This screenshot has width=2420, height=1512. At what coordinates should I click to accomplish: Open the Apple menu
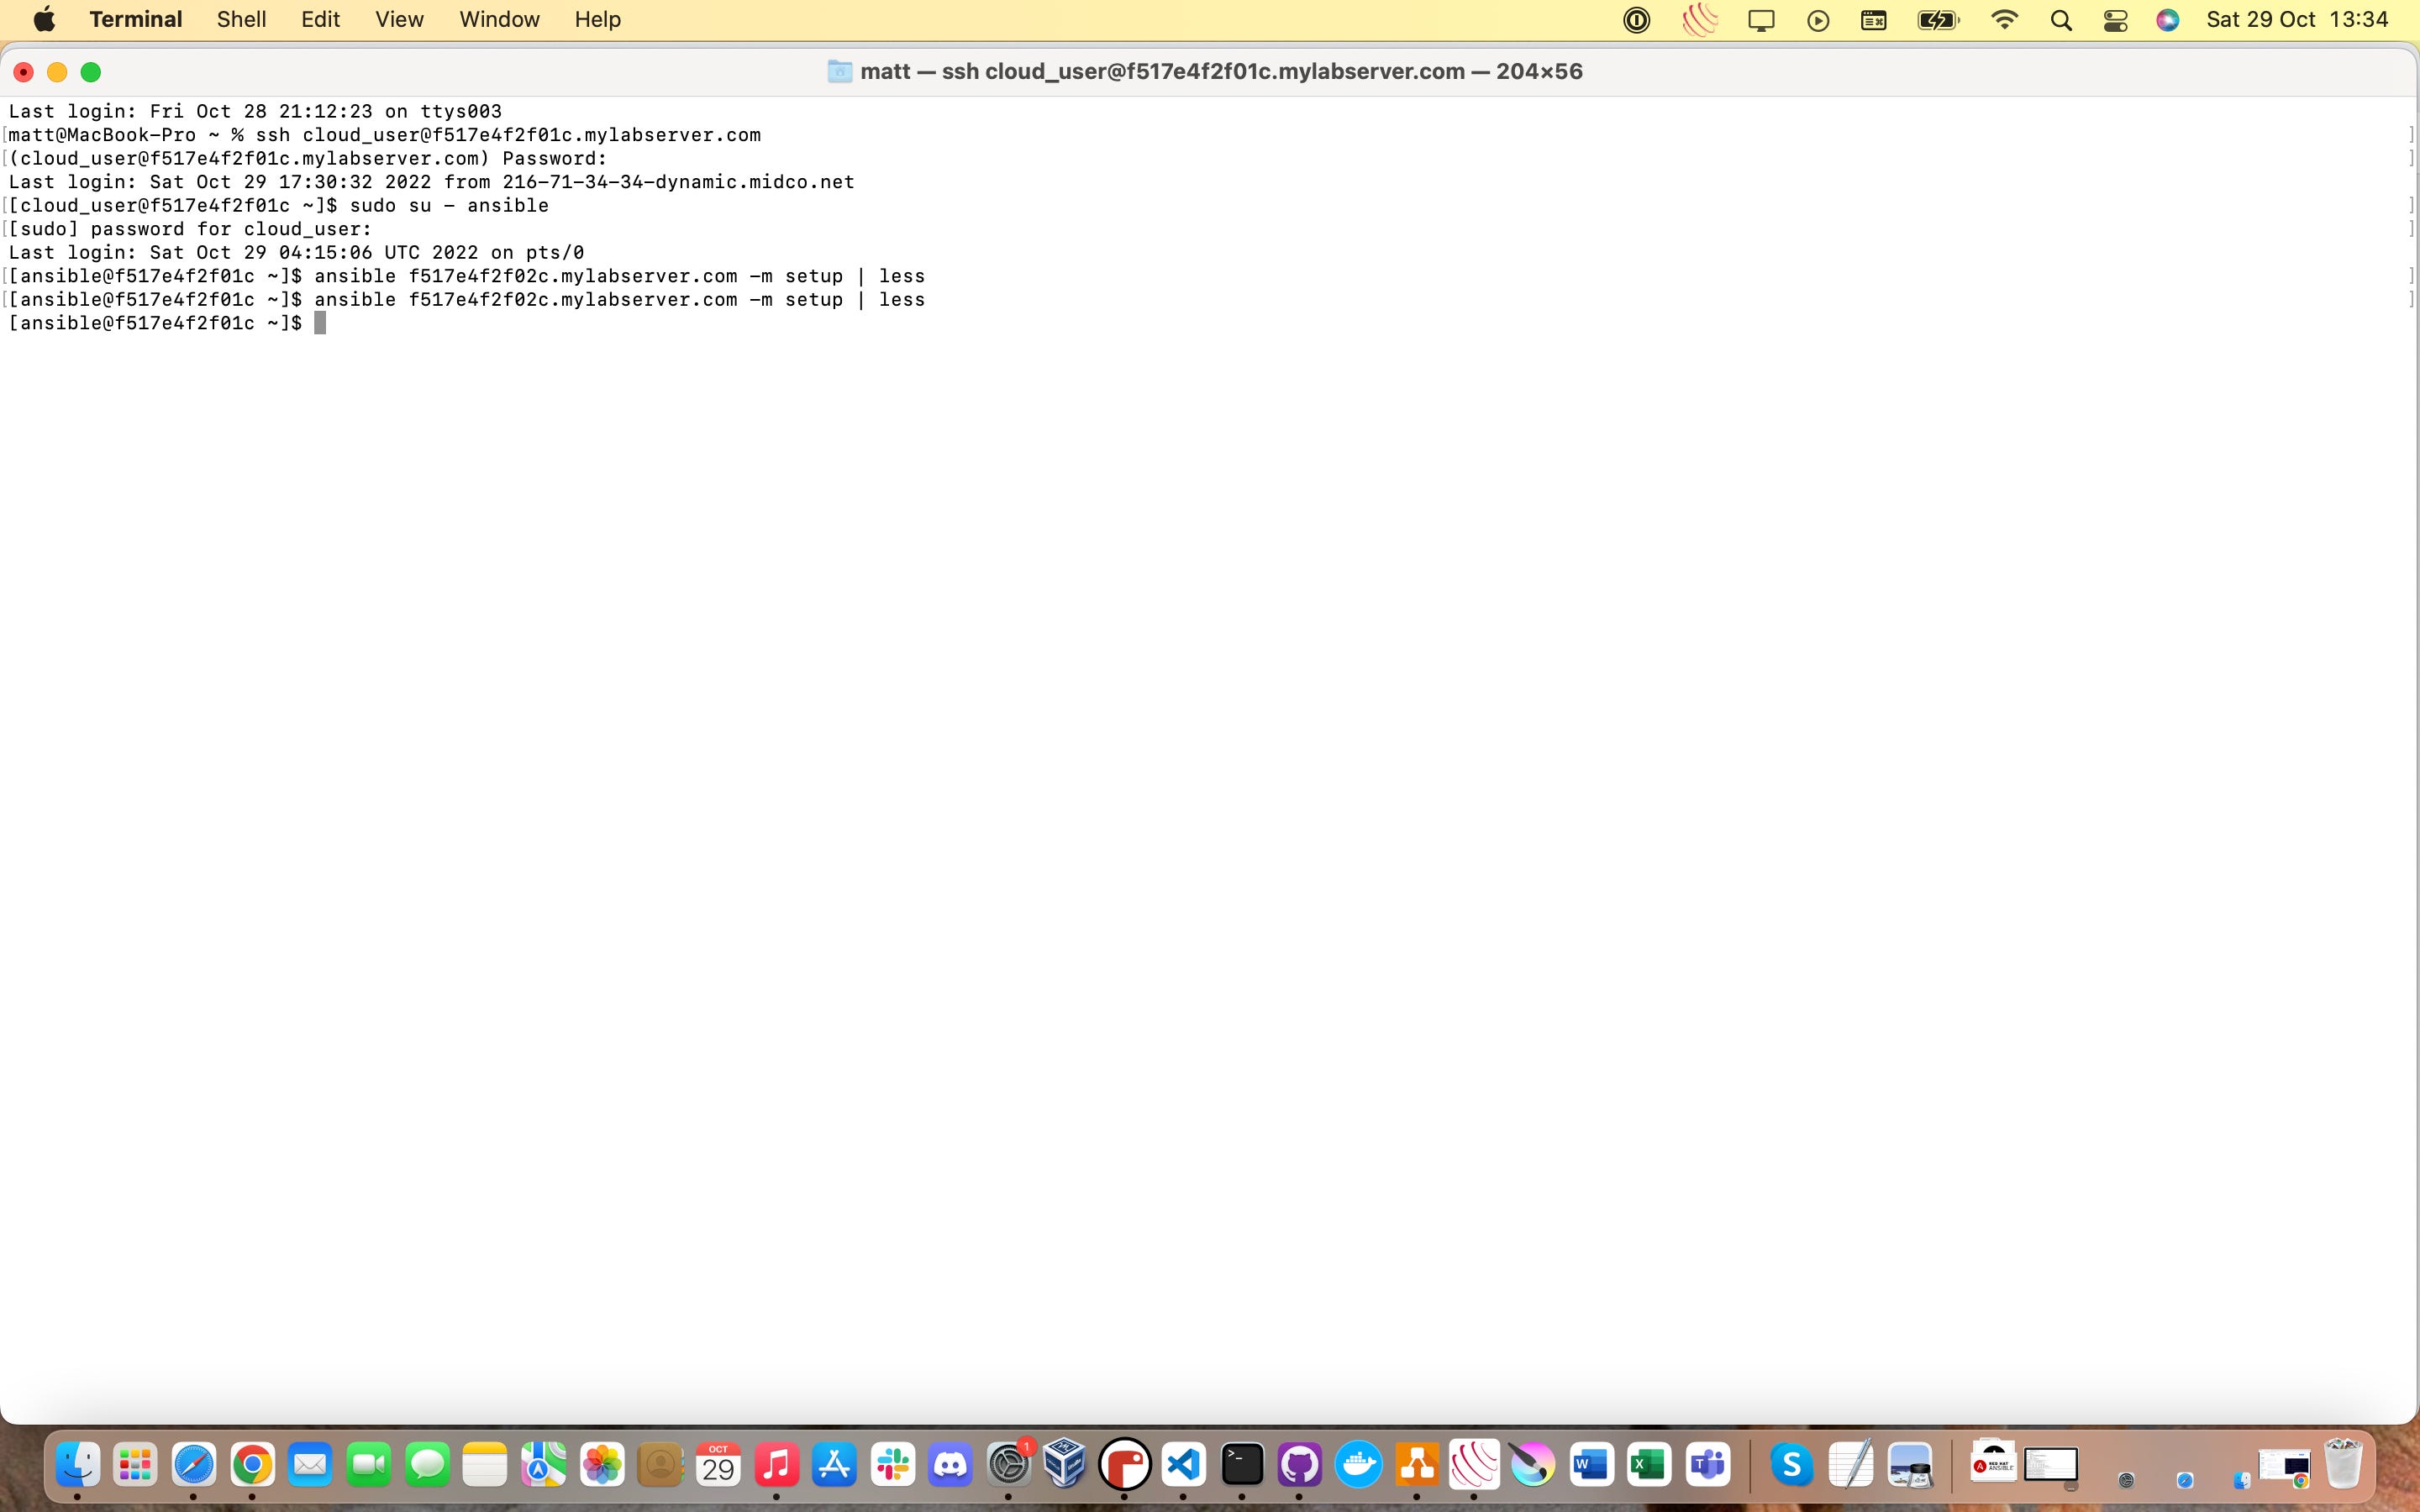tap(44, 19)
